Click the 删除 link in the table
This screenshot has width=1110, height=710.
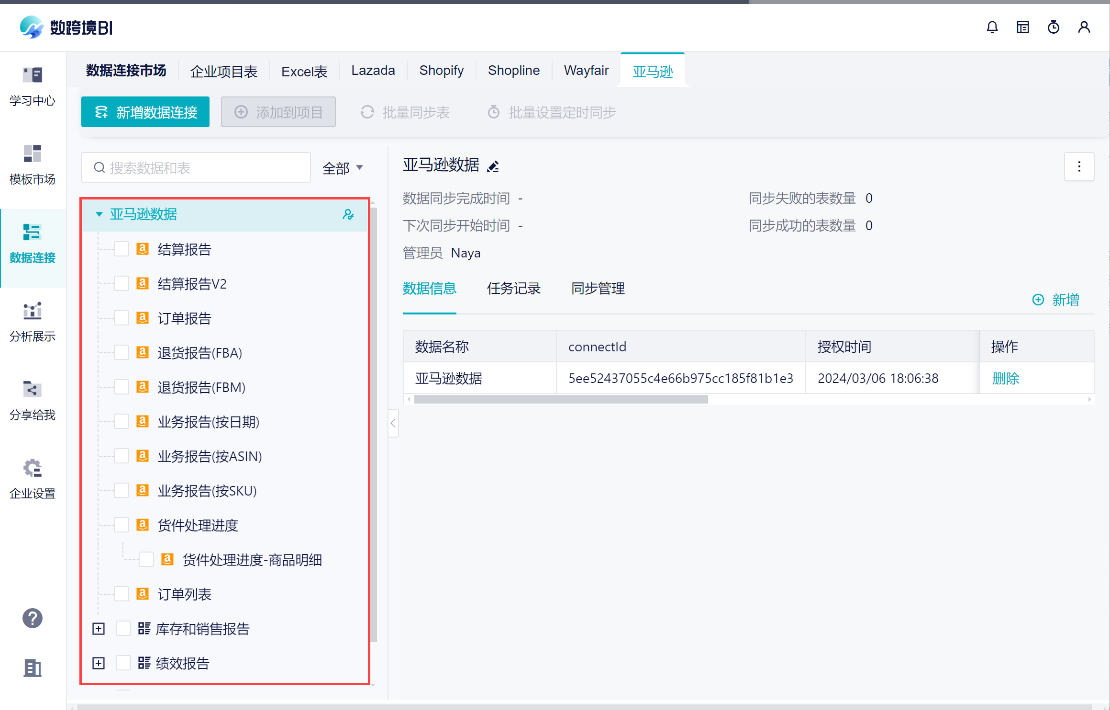coord(1005,378)
